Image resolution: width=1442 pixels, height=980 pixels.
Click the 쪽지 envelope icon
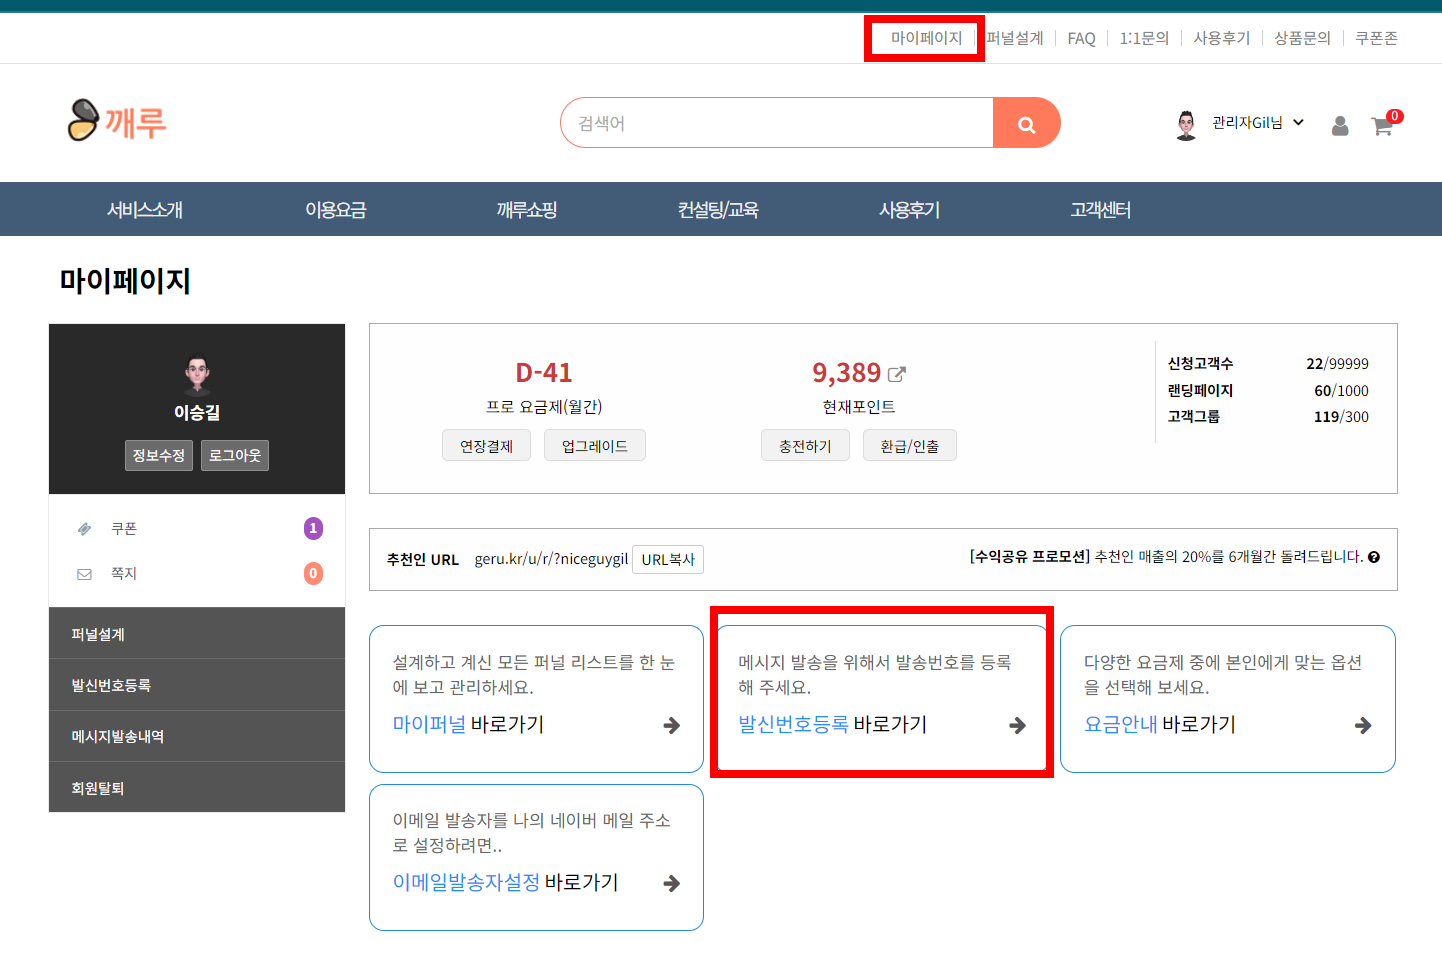tap(85, 574)
